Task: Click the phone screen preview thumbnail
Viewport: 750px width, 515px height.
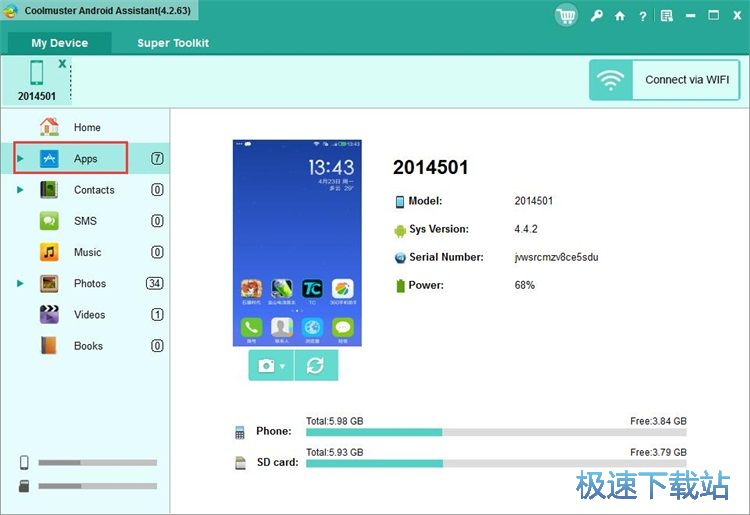Action: [x=297, y=243]
